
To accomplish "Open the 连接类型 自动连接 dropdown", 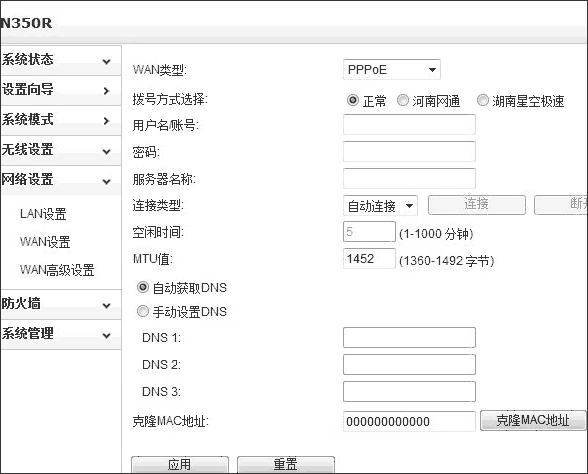I will 380,206.
